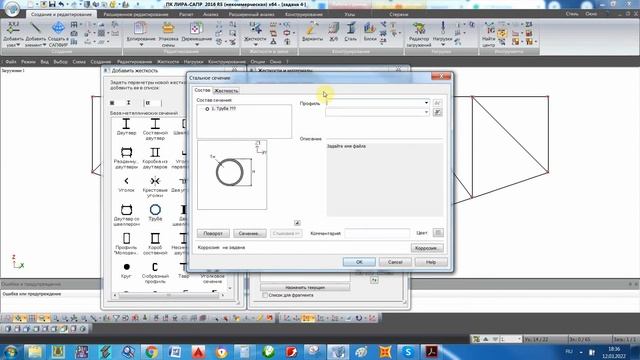Image resolution: width=640 pixels, height=360 pixels.
Task: Click the Блоки ribbon icon
Action: [x=370, y=28]
